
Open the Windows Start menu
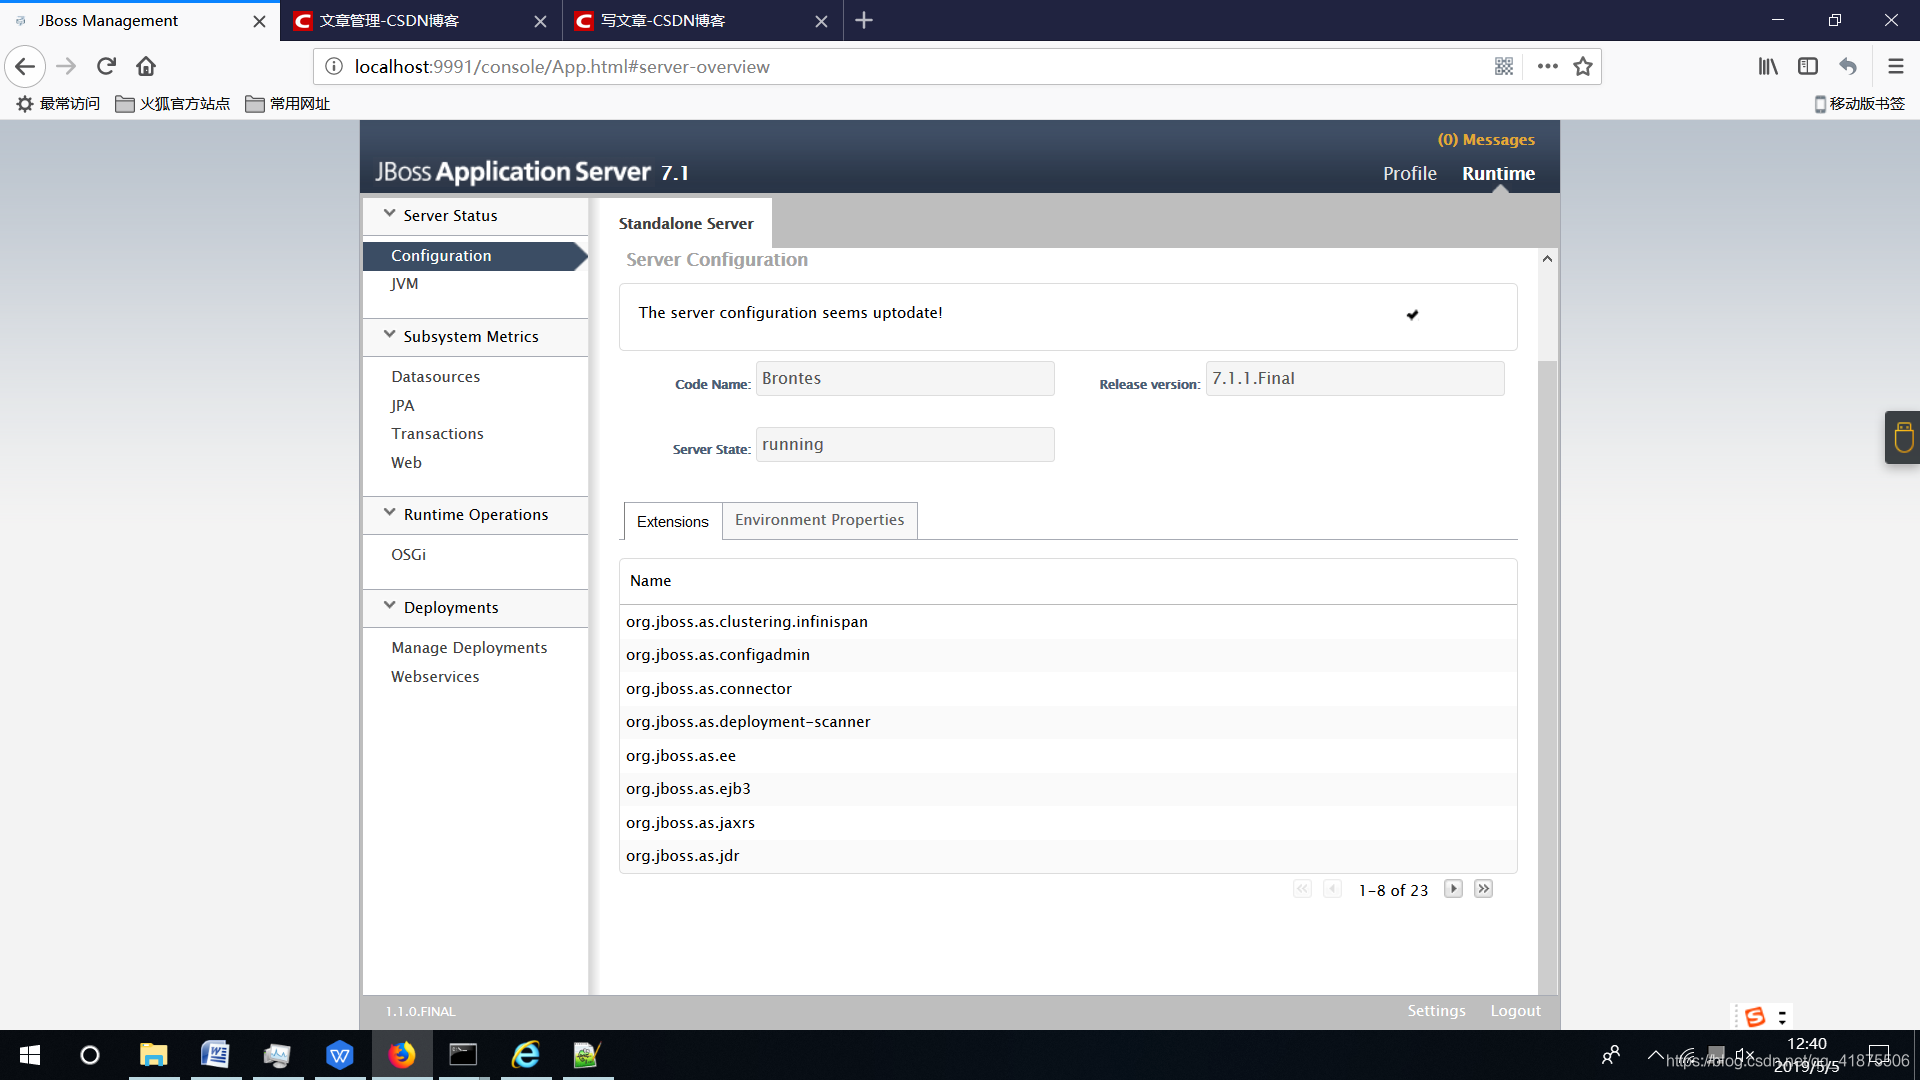click(x=30, y=1055)
